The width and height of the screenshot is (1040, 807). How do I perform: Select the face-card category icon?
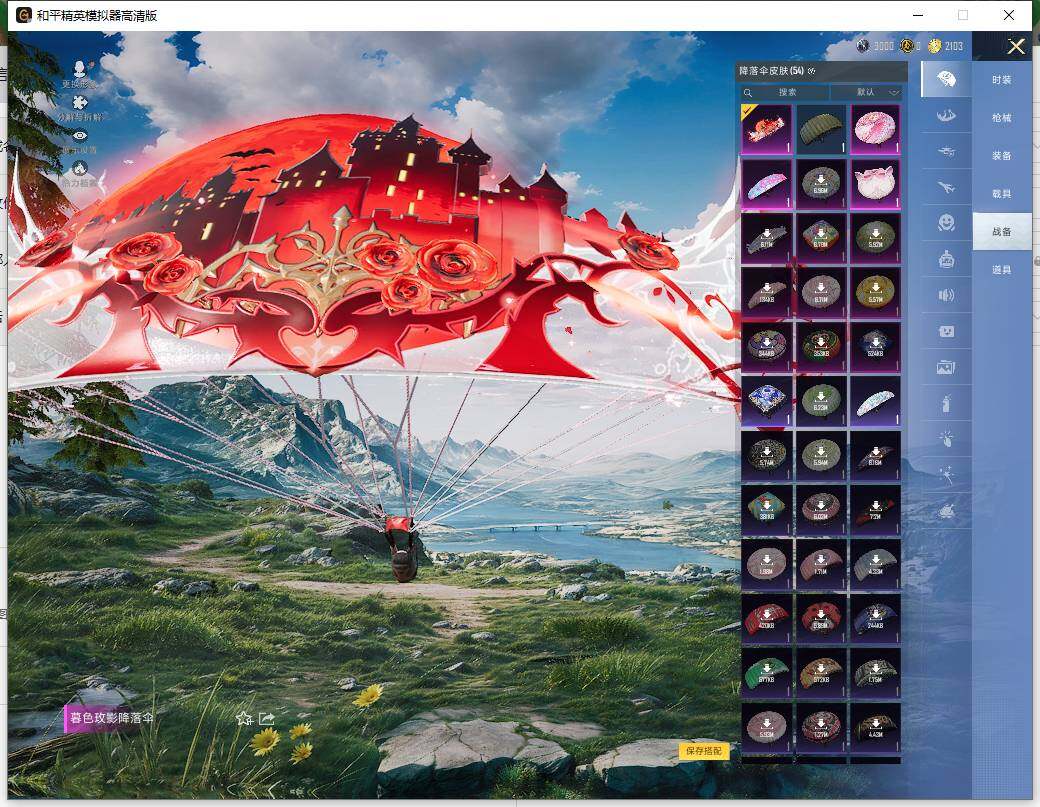point(946,331)
